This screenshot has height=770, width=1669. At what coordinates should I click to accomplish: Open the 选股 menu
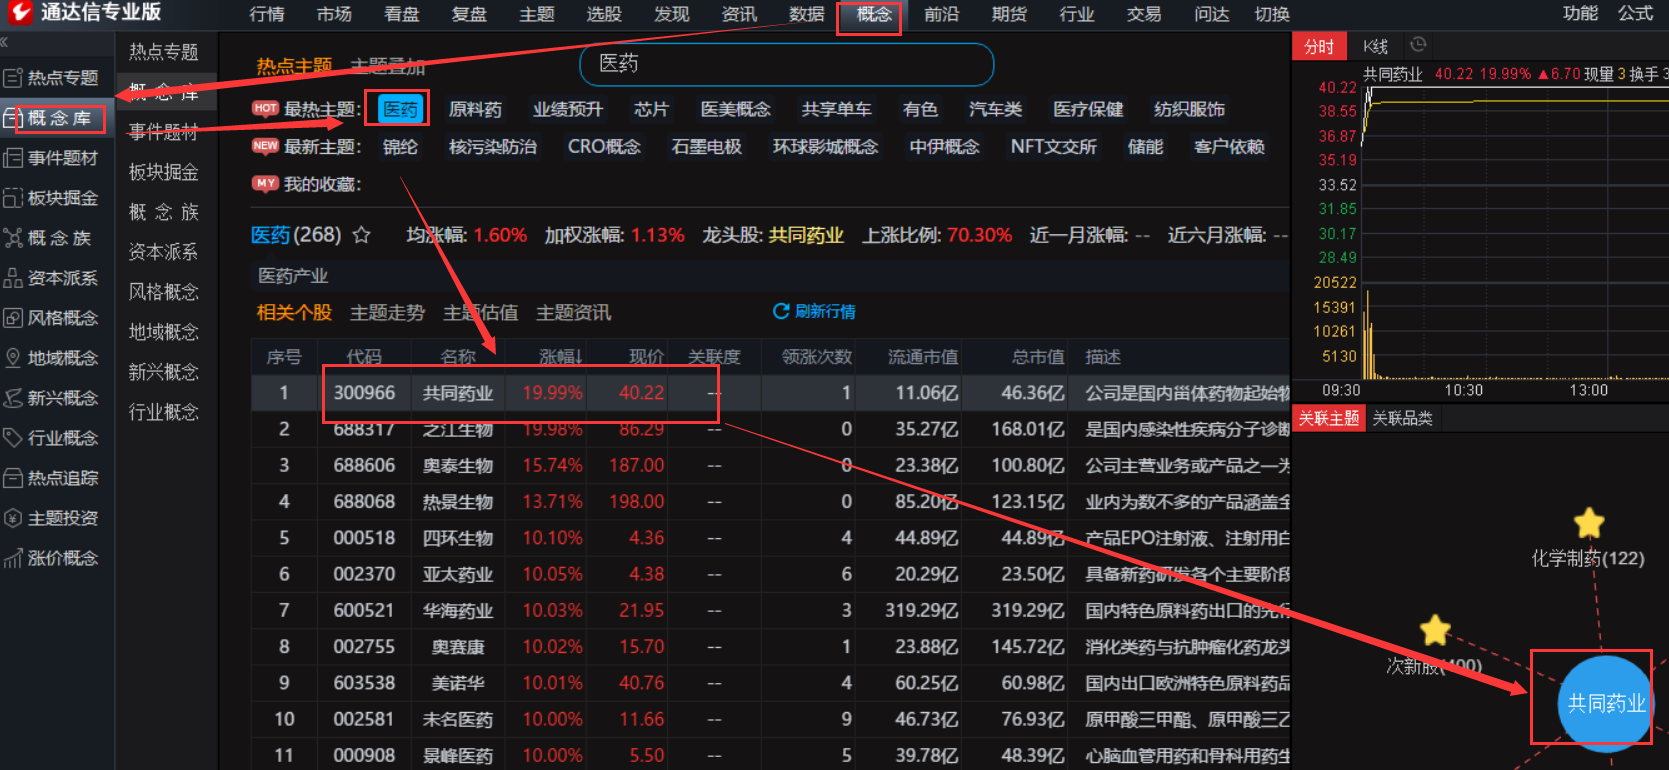(604, 14)
